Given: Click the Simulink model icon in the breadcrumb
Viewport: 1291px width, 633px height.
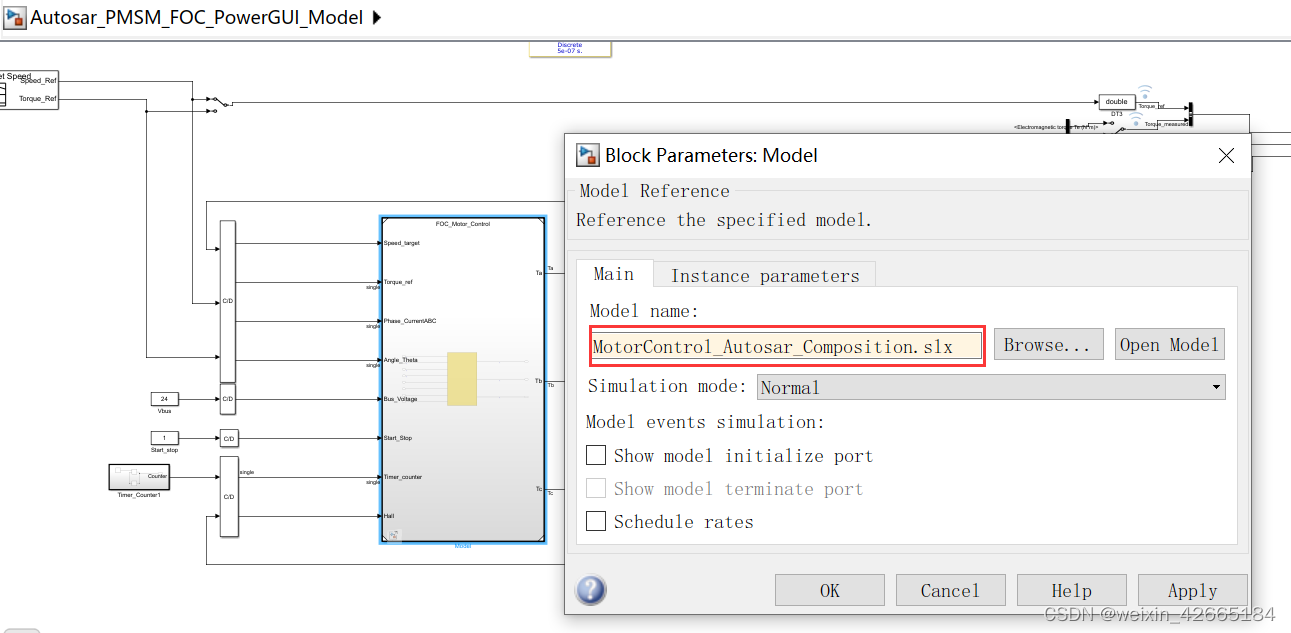Looking at the screenshot, I should [14, 17].
